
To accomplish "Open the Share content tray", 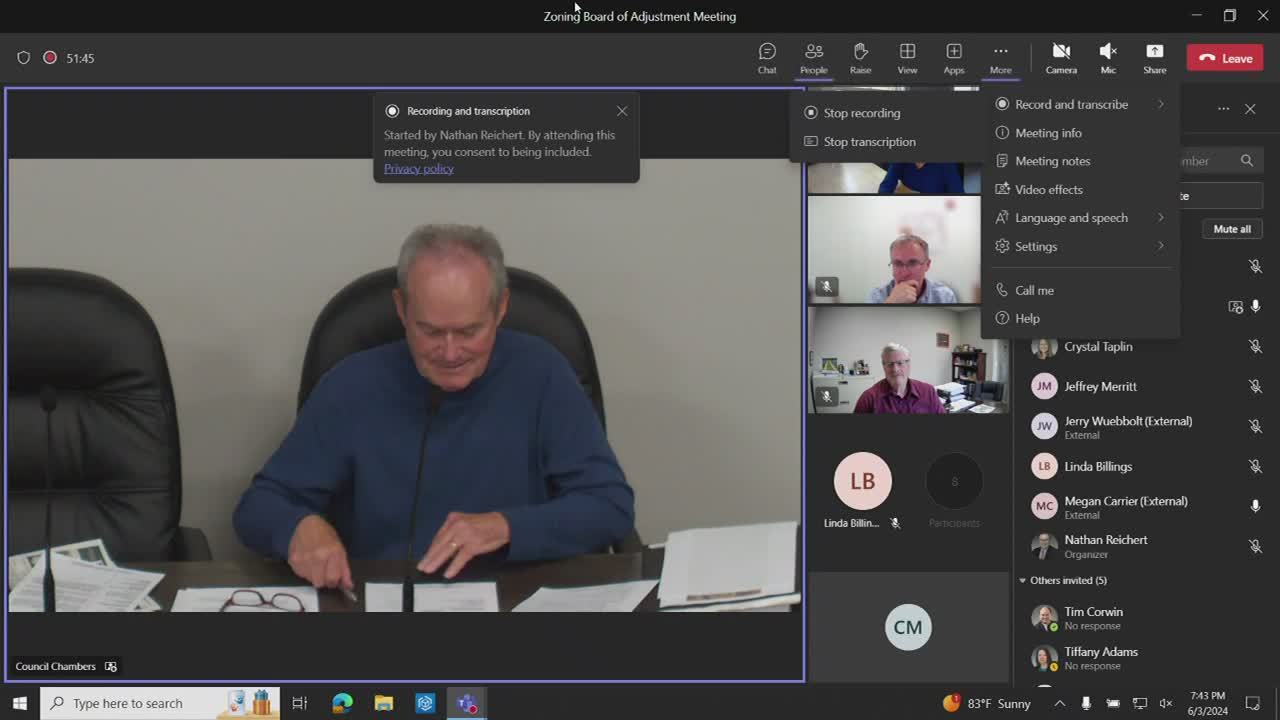I will [1155, 58].
